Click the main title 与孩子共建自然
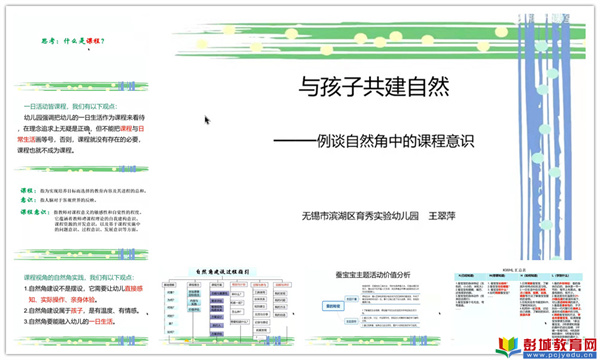 pyautogui.click(x=374, y=86)
